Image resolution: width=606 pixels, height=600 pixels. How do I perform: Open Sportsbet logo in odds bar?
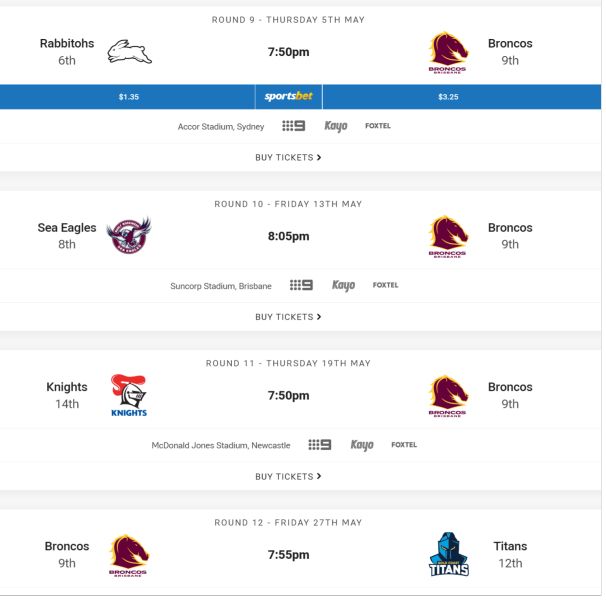[288, 97]
